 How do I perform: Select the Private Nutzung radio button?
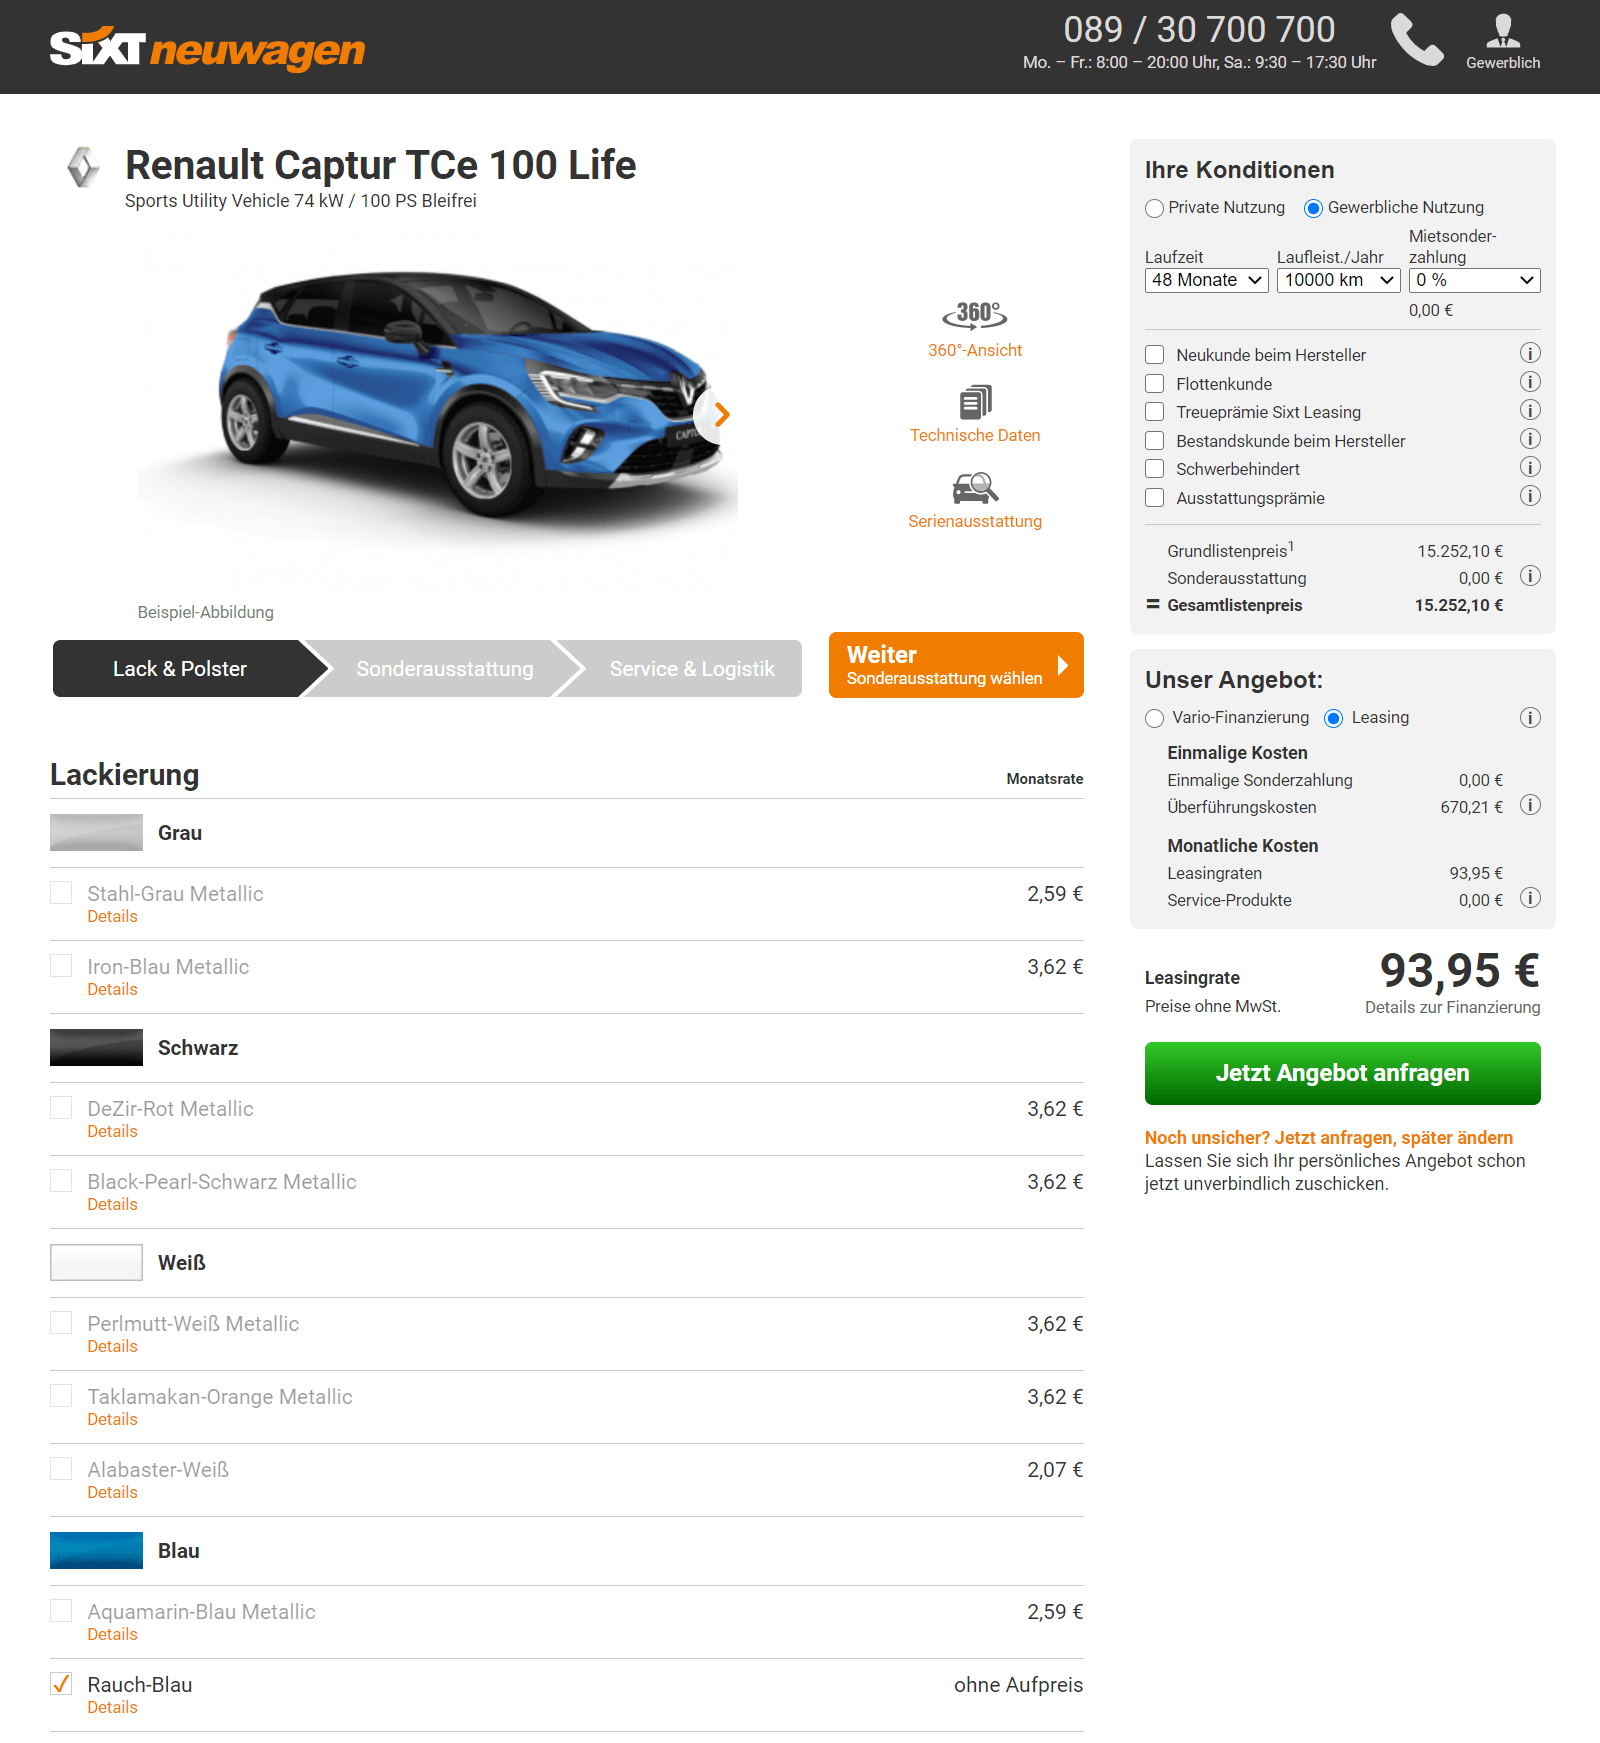[x=1155, y=208]
